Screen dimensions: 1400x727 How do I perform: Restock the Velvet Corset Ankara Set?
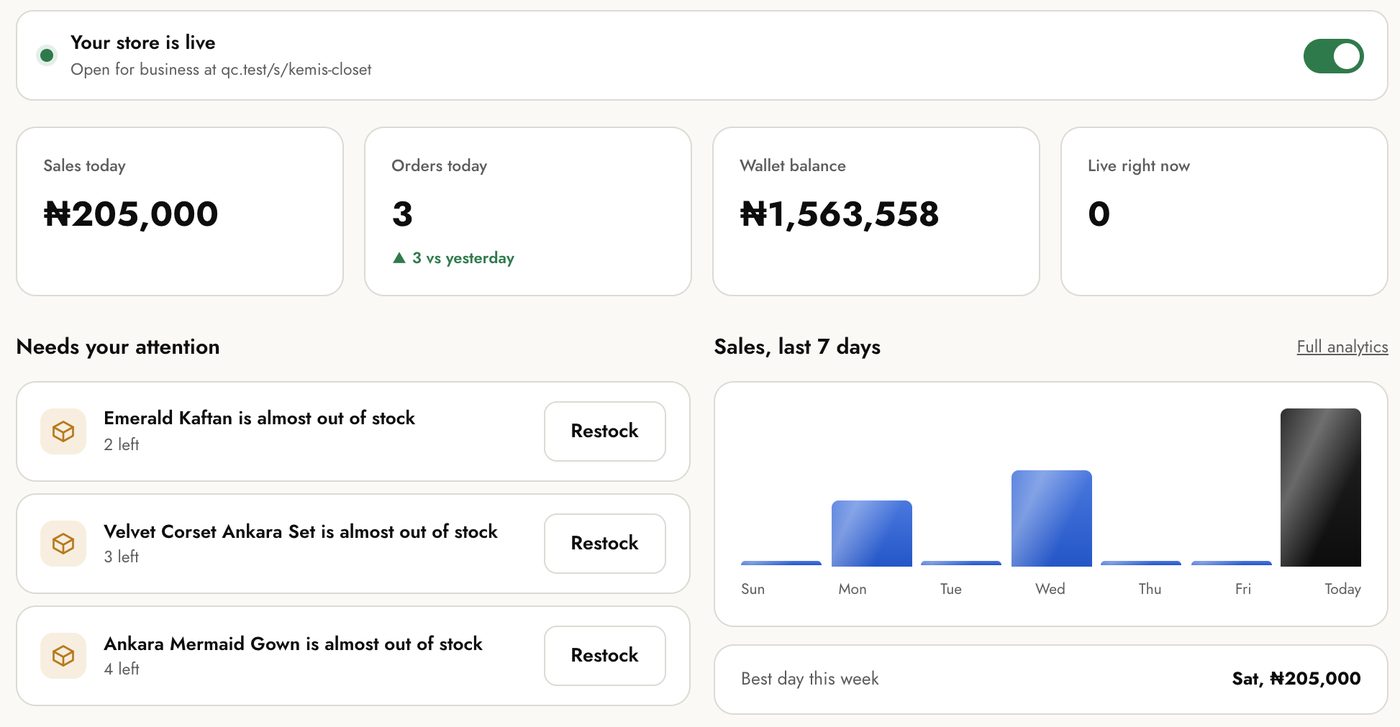pyautogui.click(x=605, y=543)
